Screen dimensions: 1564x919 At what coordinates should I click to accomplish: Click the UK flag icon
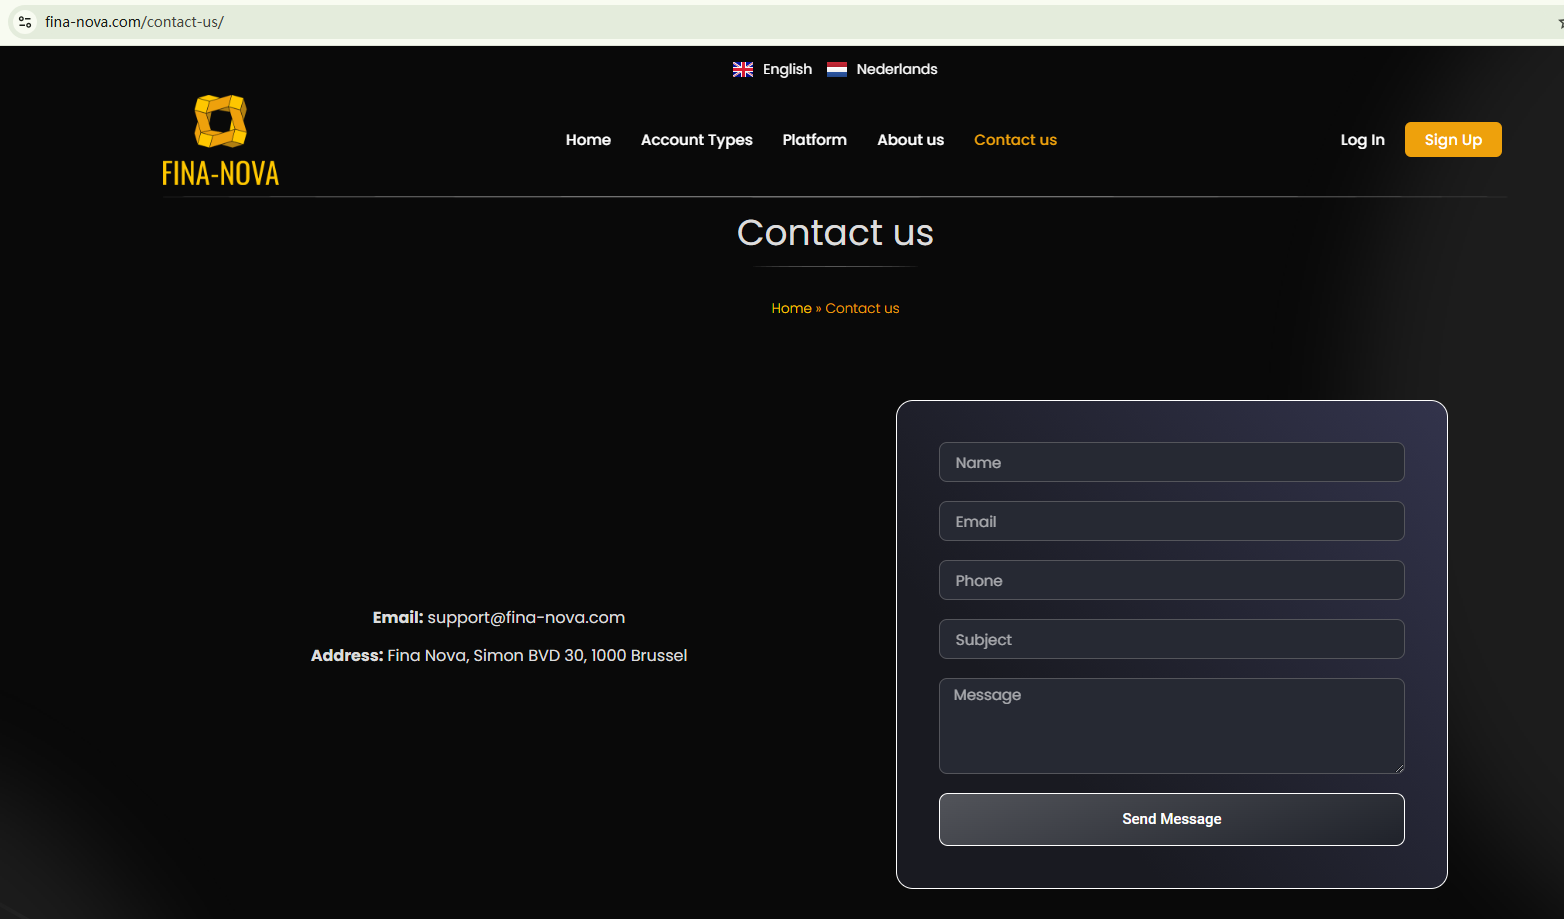tap(743, 69)
